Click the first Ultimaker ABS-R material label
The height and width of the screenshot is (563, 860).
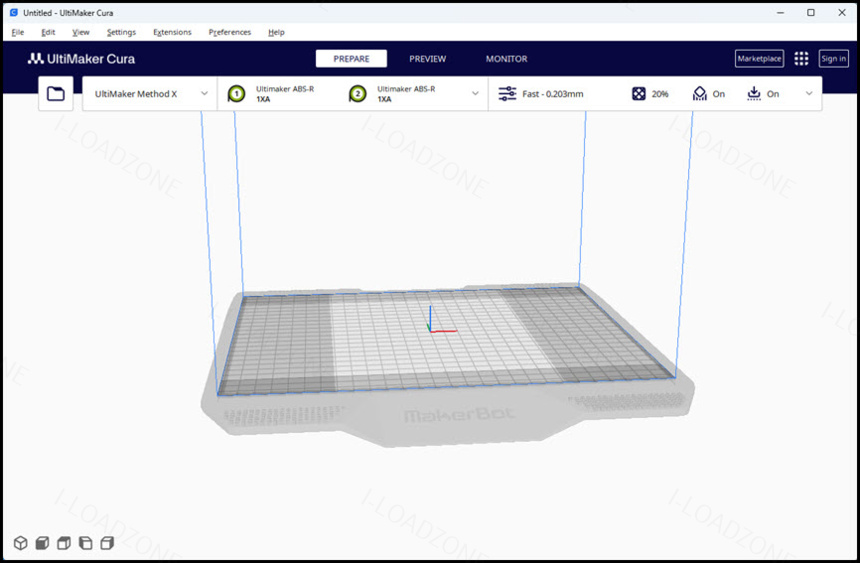pos(285,89)
